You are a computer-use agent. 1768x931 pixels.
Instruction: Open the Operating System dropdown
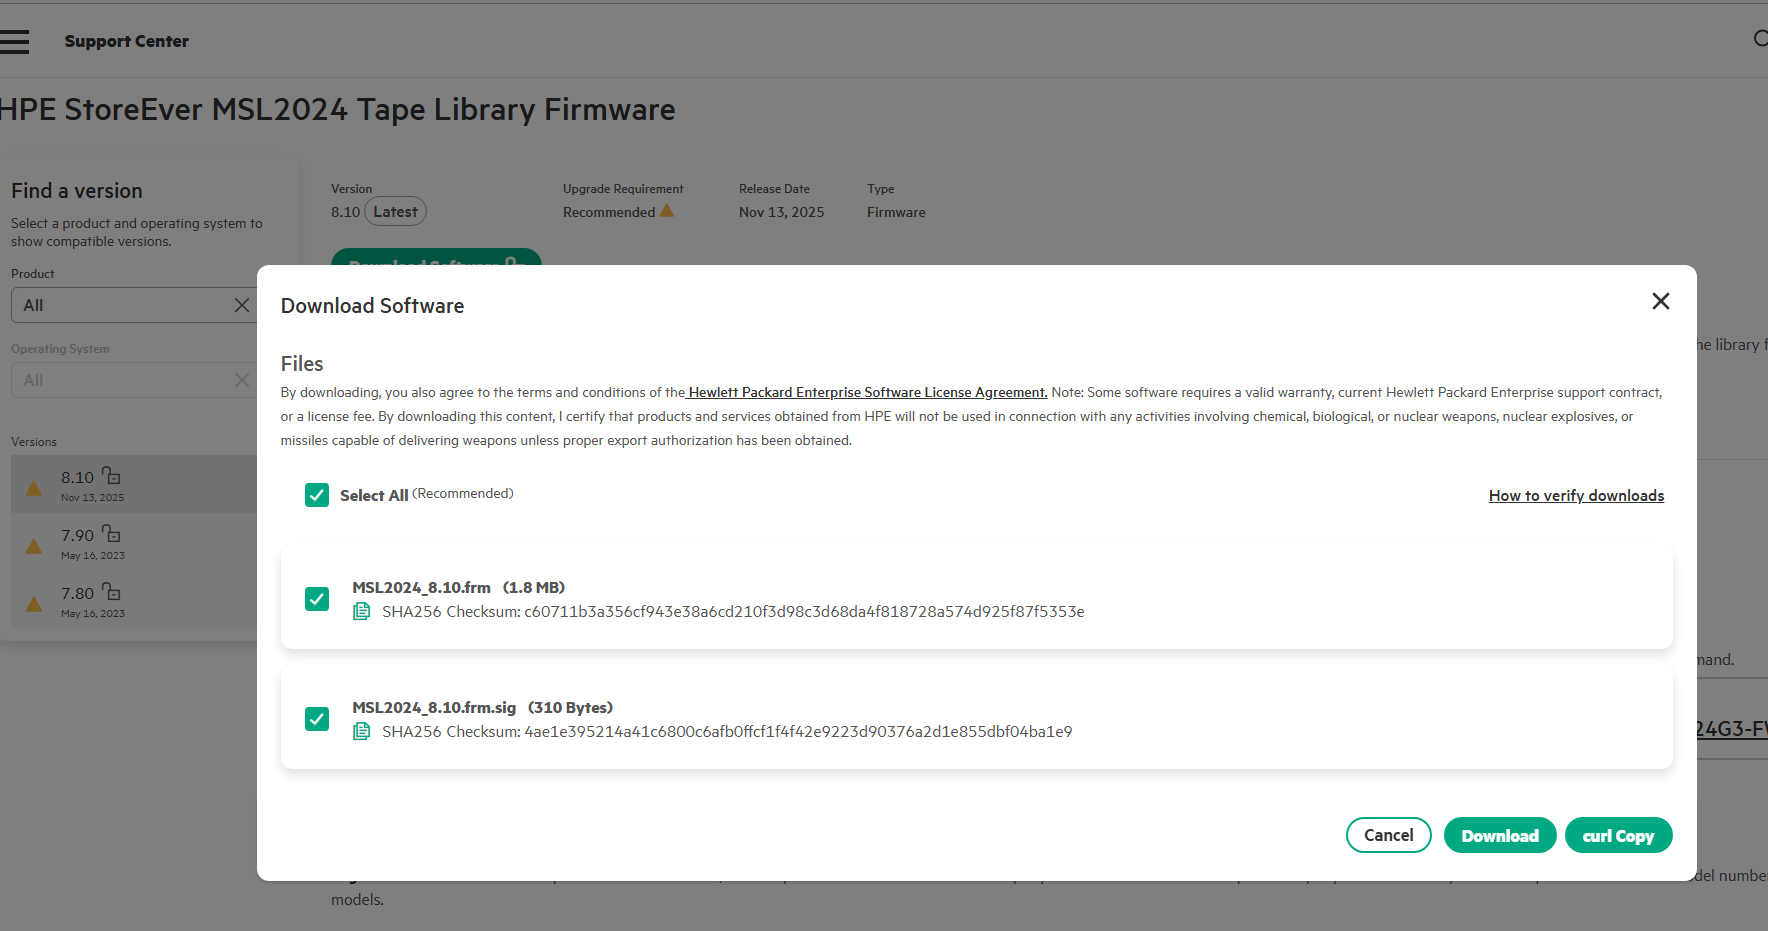tap(120, 380)
